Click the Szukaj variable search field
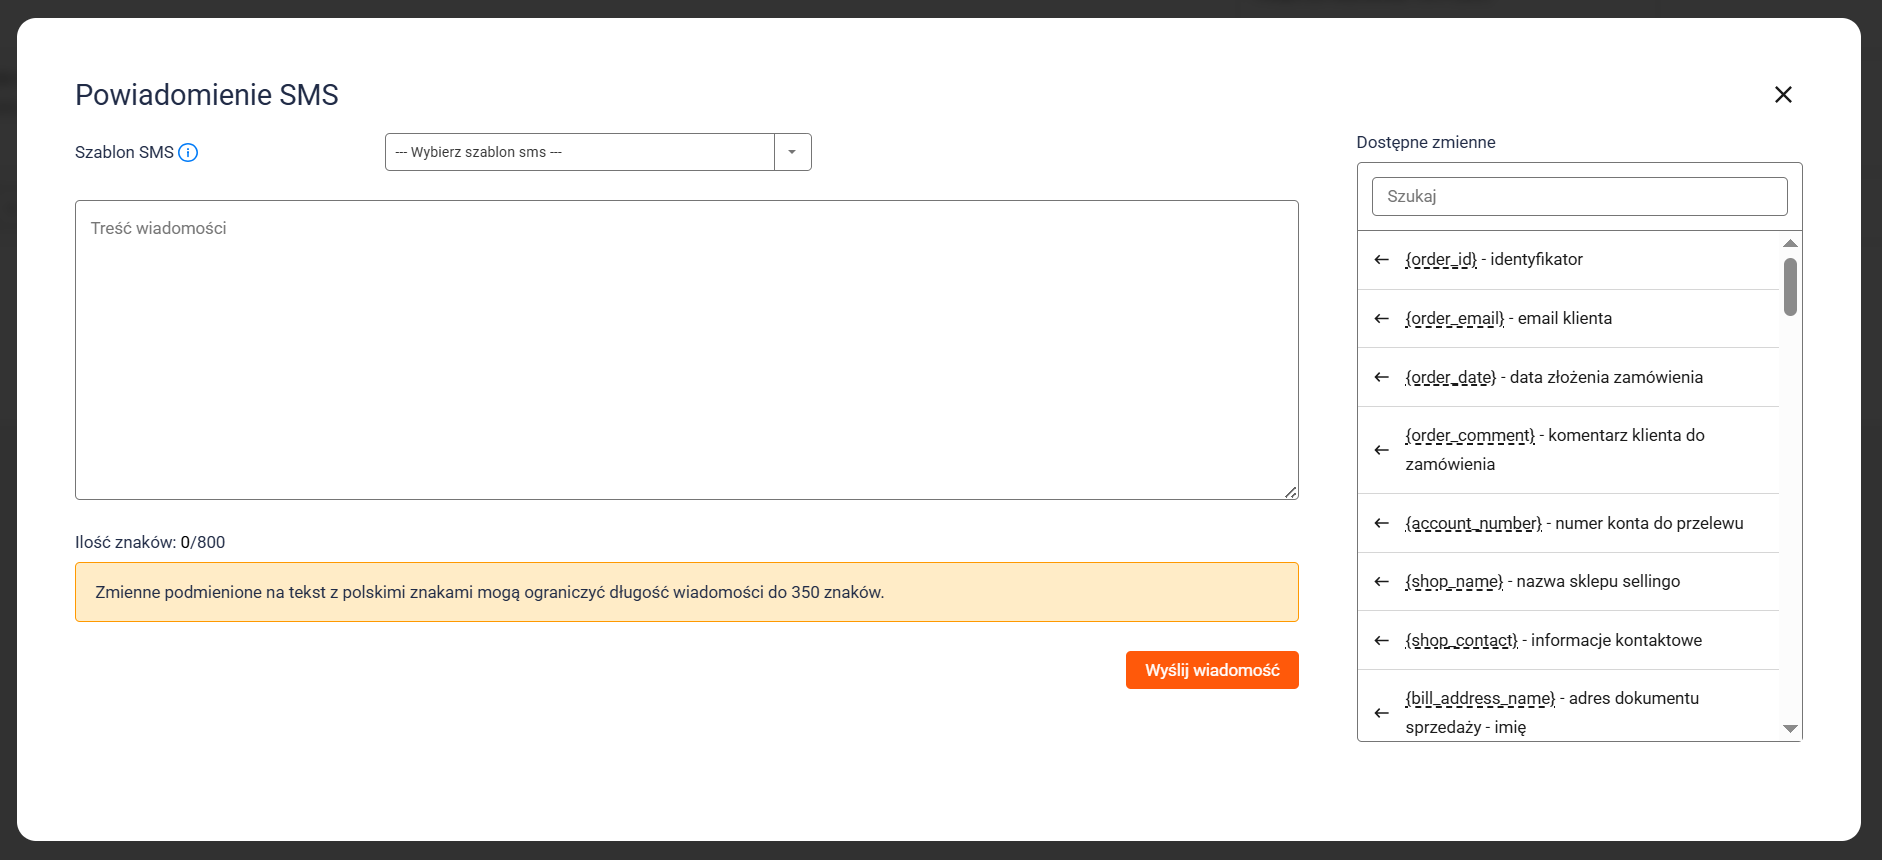The image size is (1882, 860). tap(1579, 197)
